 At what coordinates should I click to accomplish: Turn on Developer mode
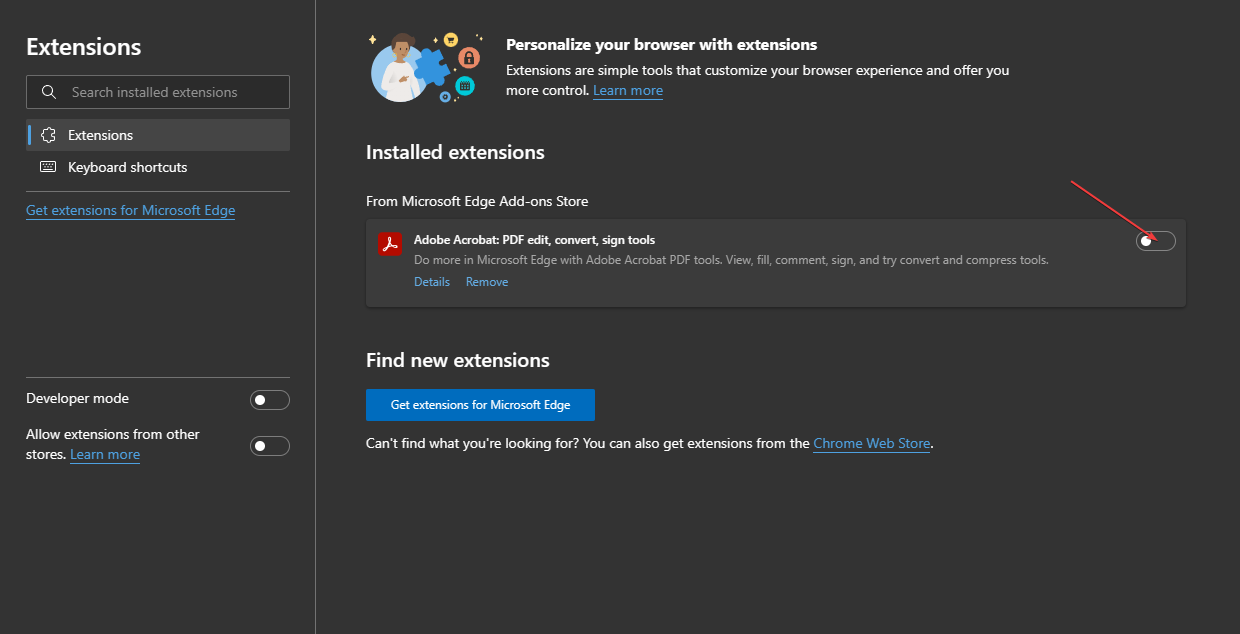click(269, 400)
